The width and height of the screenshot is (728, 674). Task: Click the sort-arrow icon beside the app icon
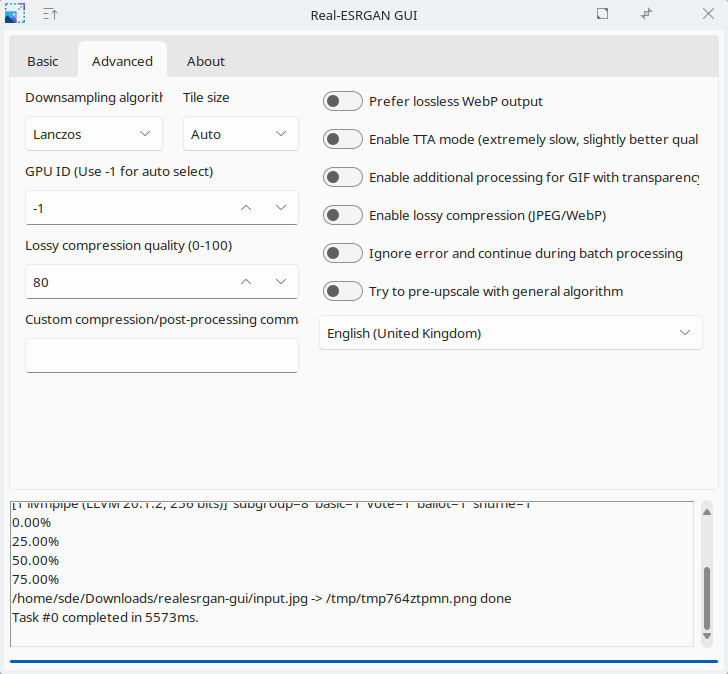50,14
